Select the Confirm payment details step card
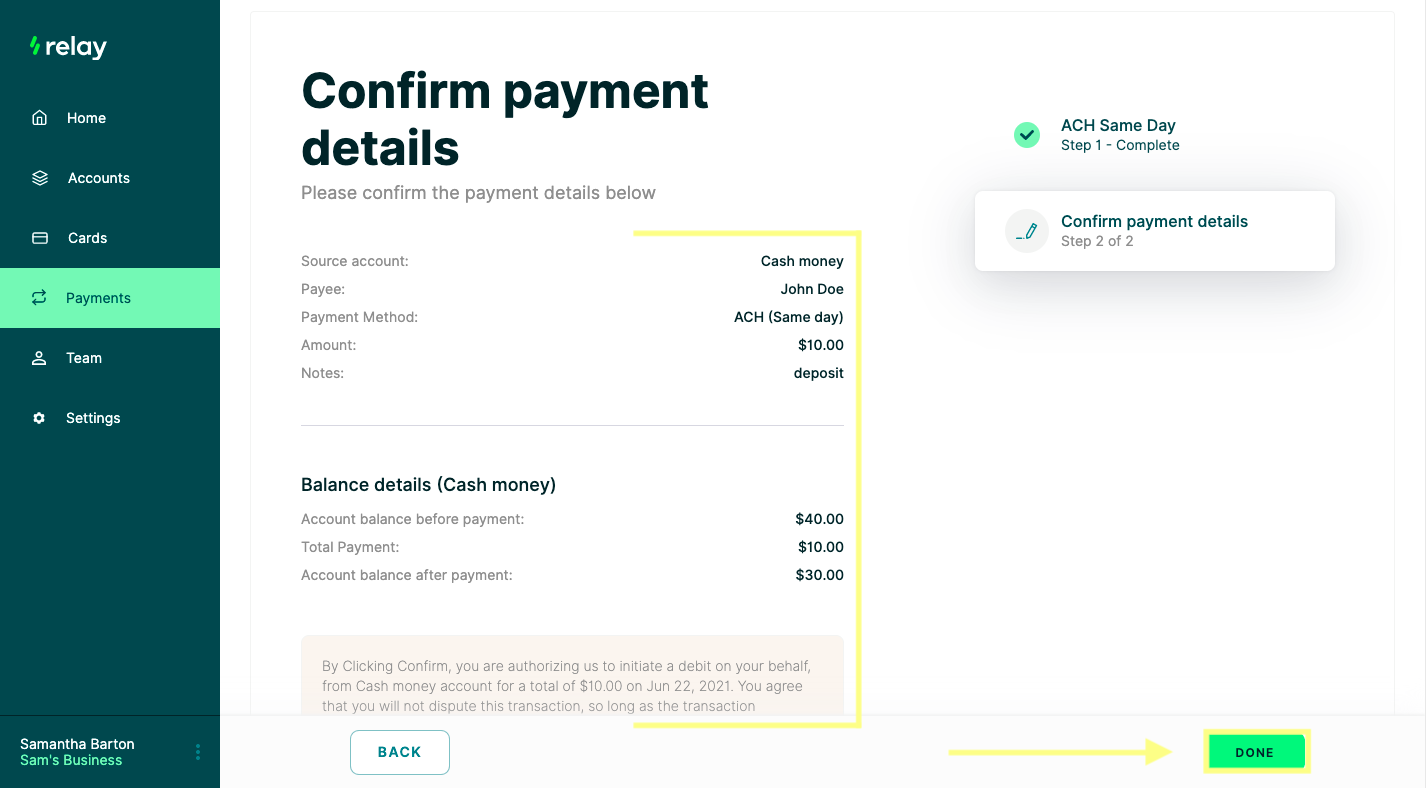Viewport: 1426px width, 788px height. pyautogui.click(x=1155, y=231)
